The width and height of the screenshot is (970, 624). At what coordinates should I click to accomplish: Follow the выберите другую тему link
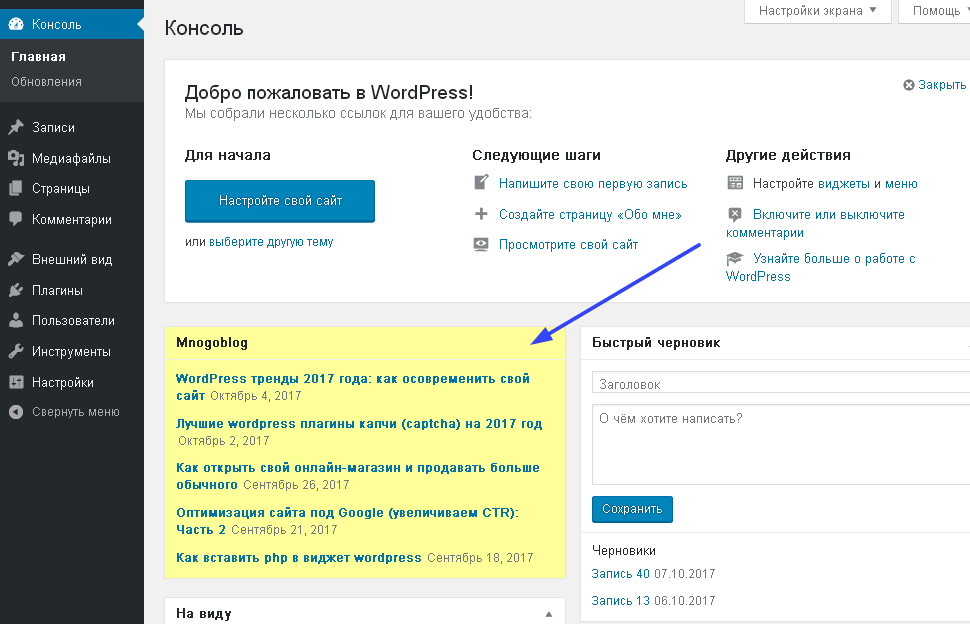[271, 242]
